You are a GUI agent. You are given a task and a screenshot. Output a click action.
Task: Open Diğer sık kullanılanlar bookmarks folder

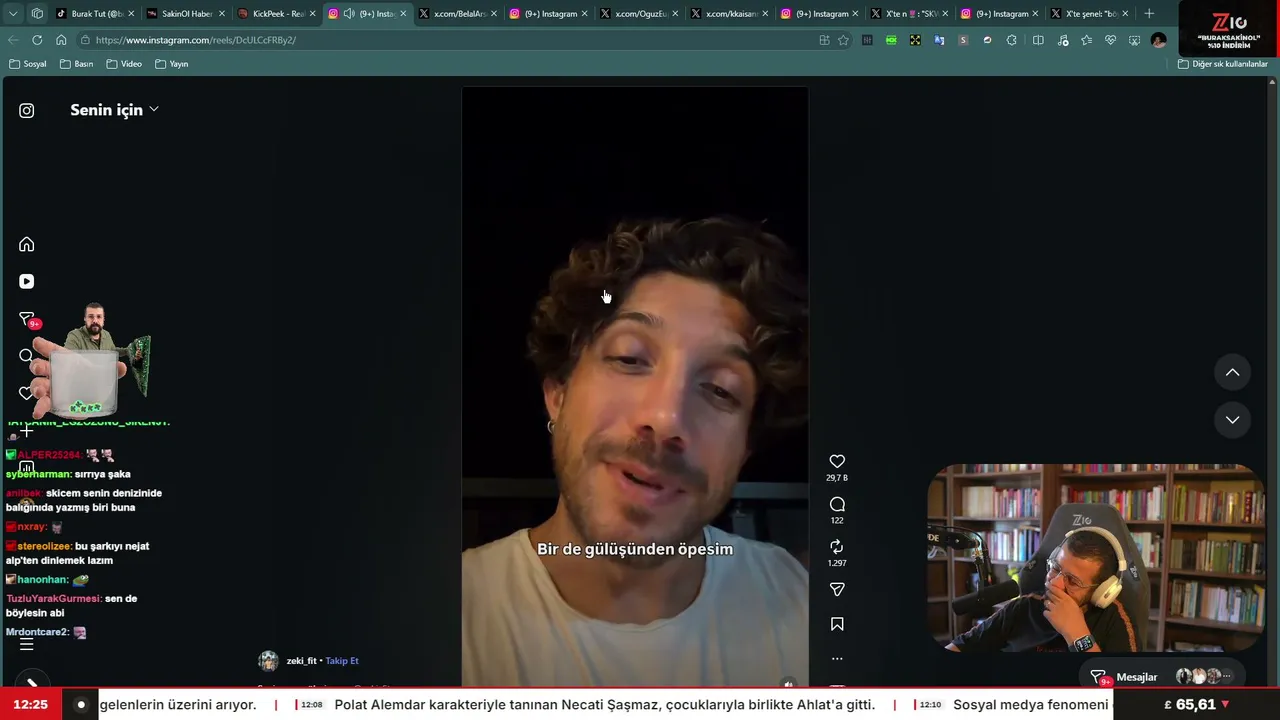tap(1222, 64)
